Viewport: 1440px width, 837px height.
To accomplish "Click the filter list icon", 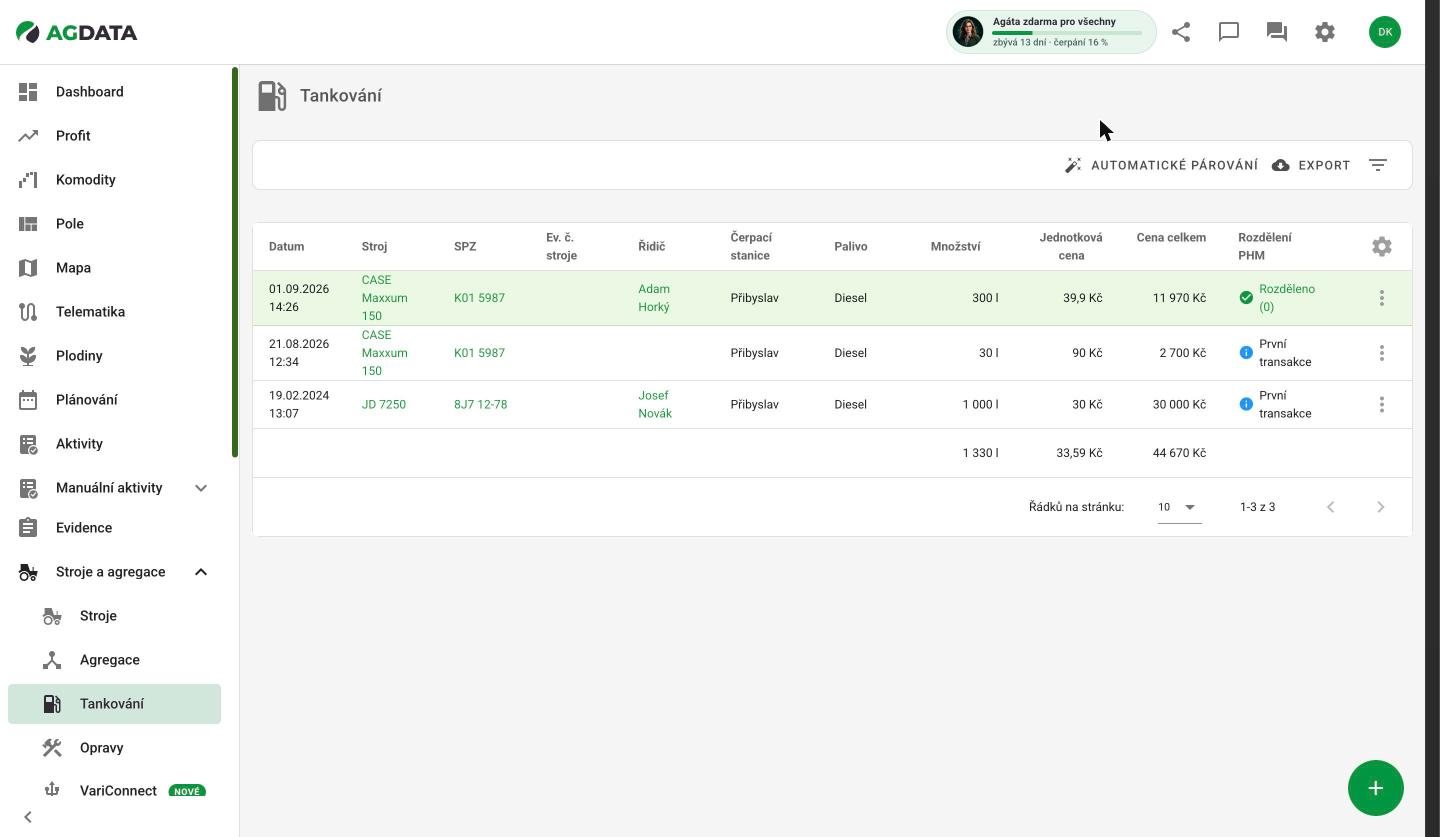I will point(1378,165).
